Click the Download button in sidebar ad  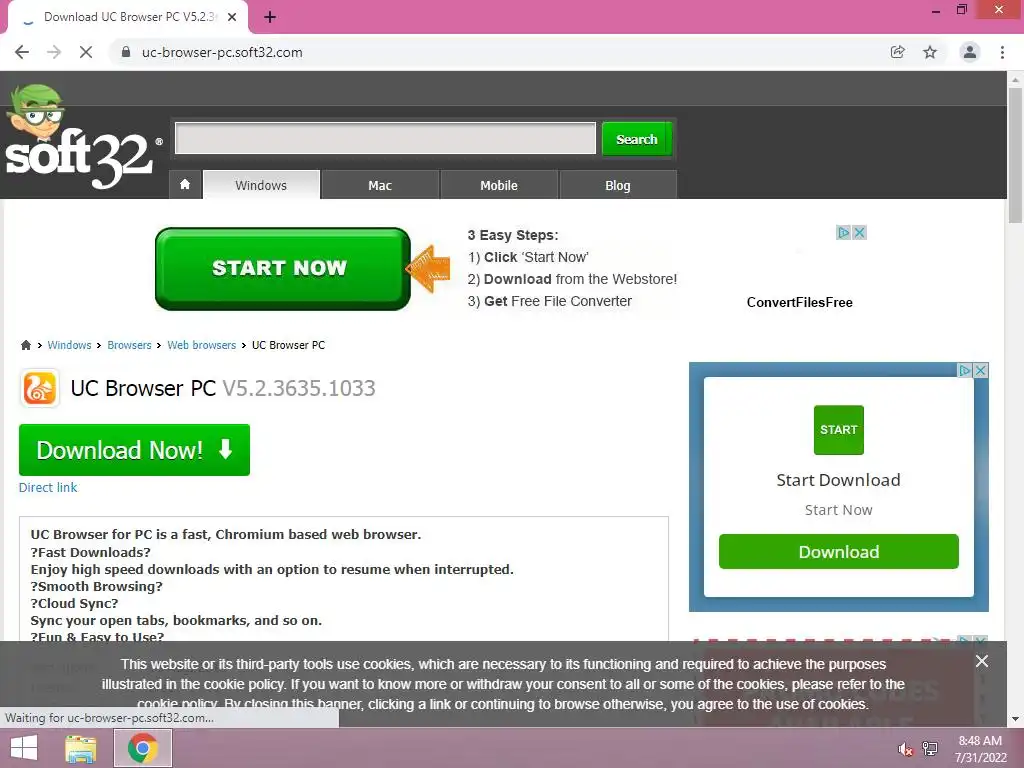click(839, 552)
